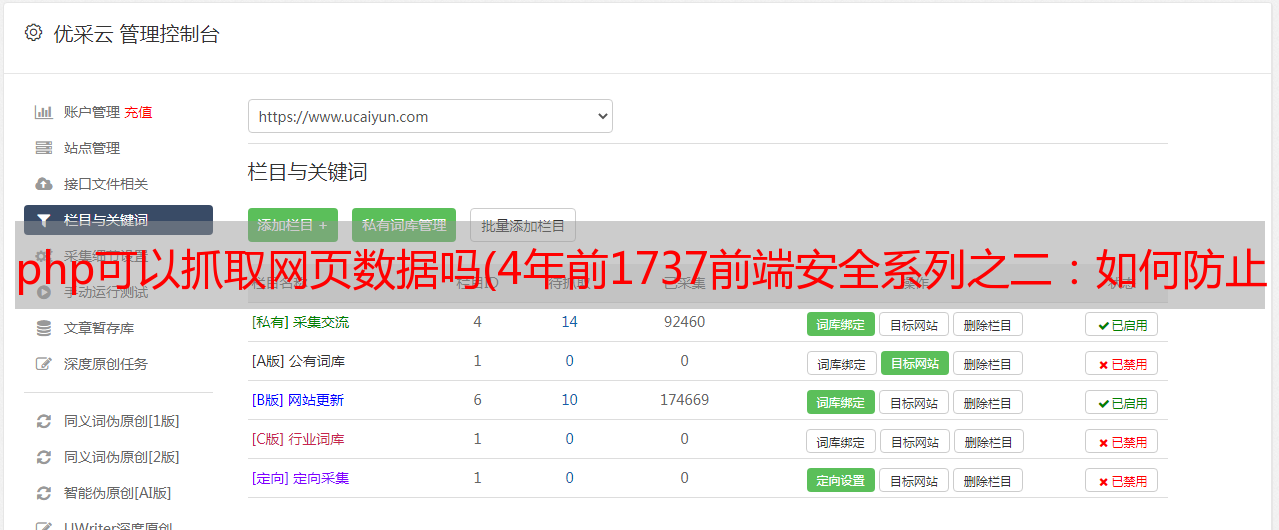The height and width of the screenshot is (530, 1279).
Task: Toggle 已禁用 status for 行业词库
Action: tap(1122, 441)
